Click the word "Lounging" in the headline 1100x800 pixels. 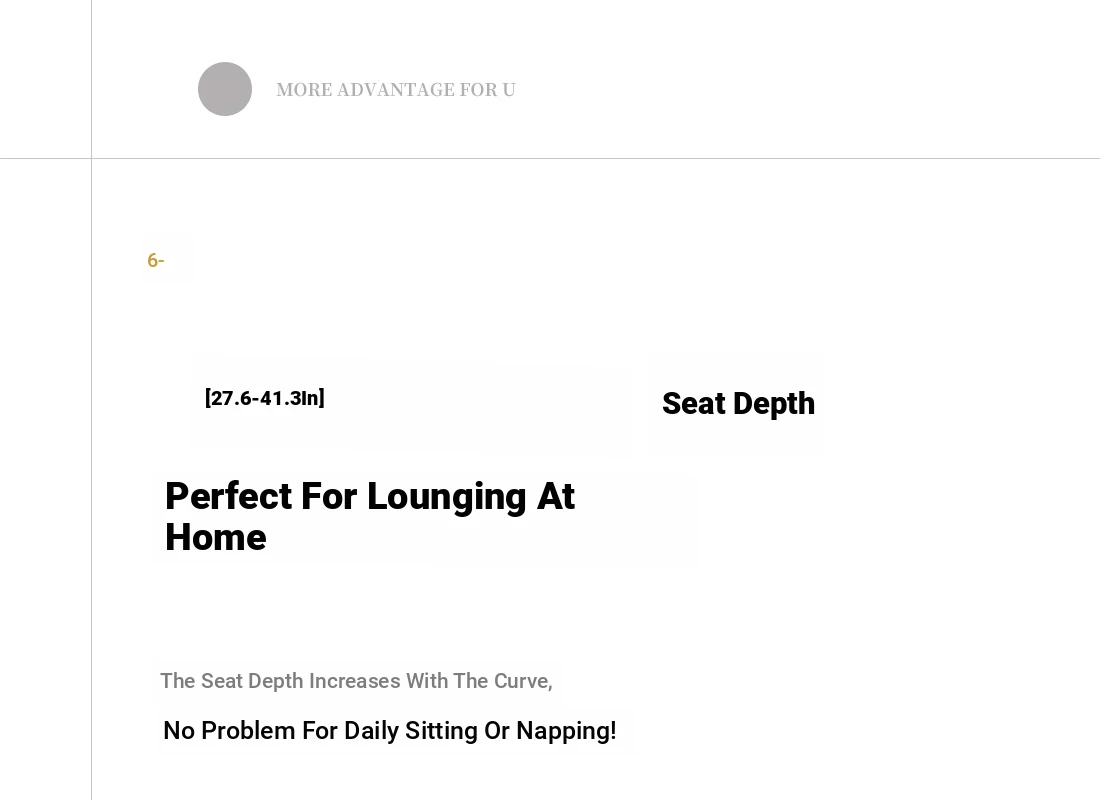(x=446, y=497)
